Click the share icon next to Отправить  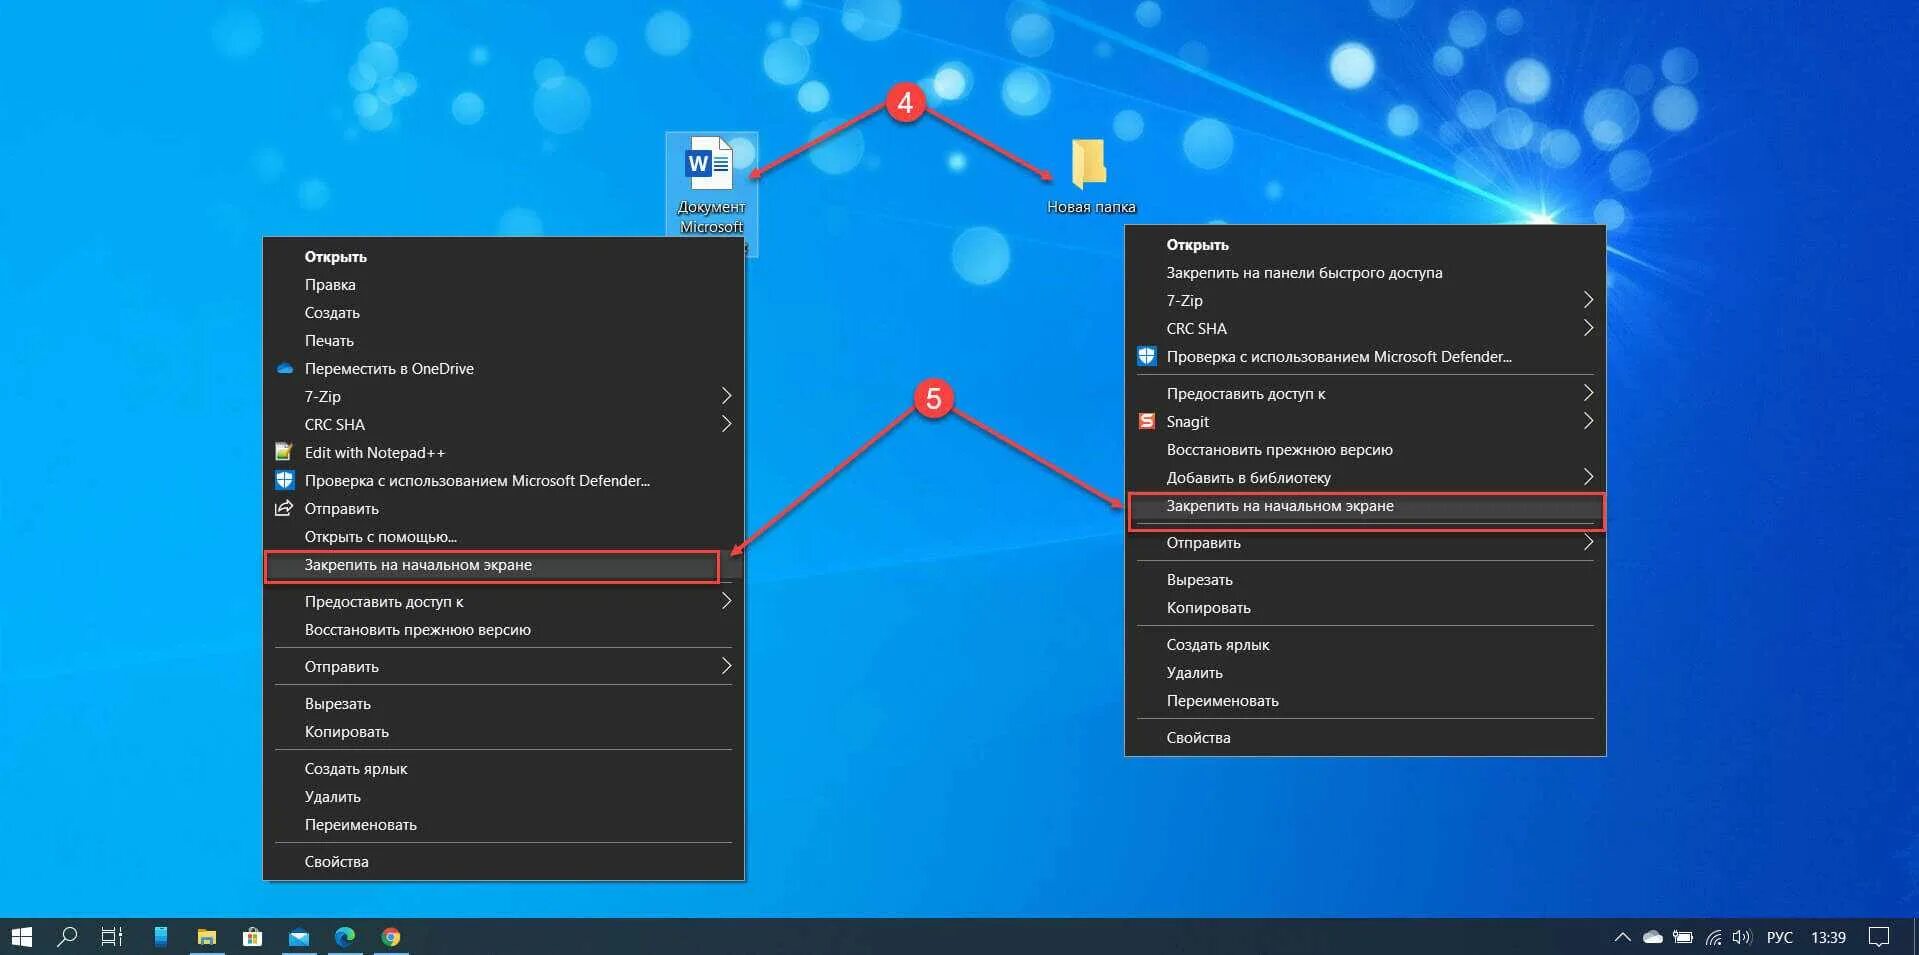click(285, 509)
